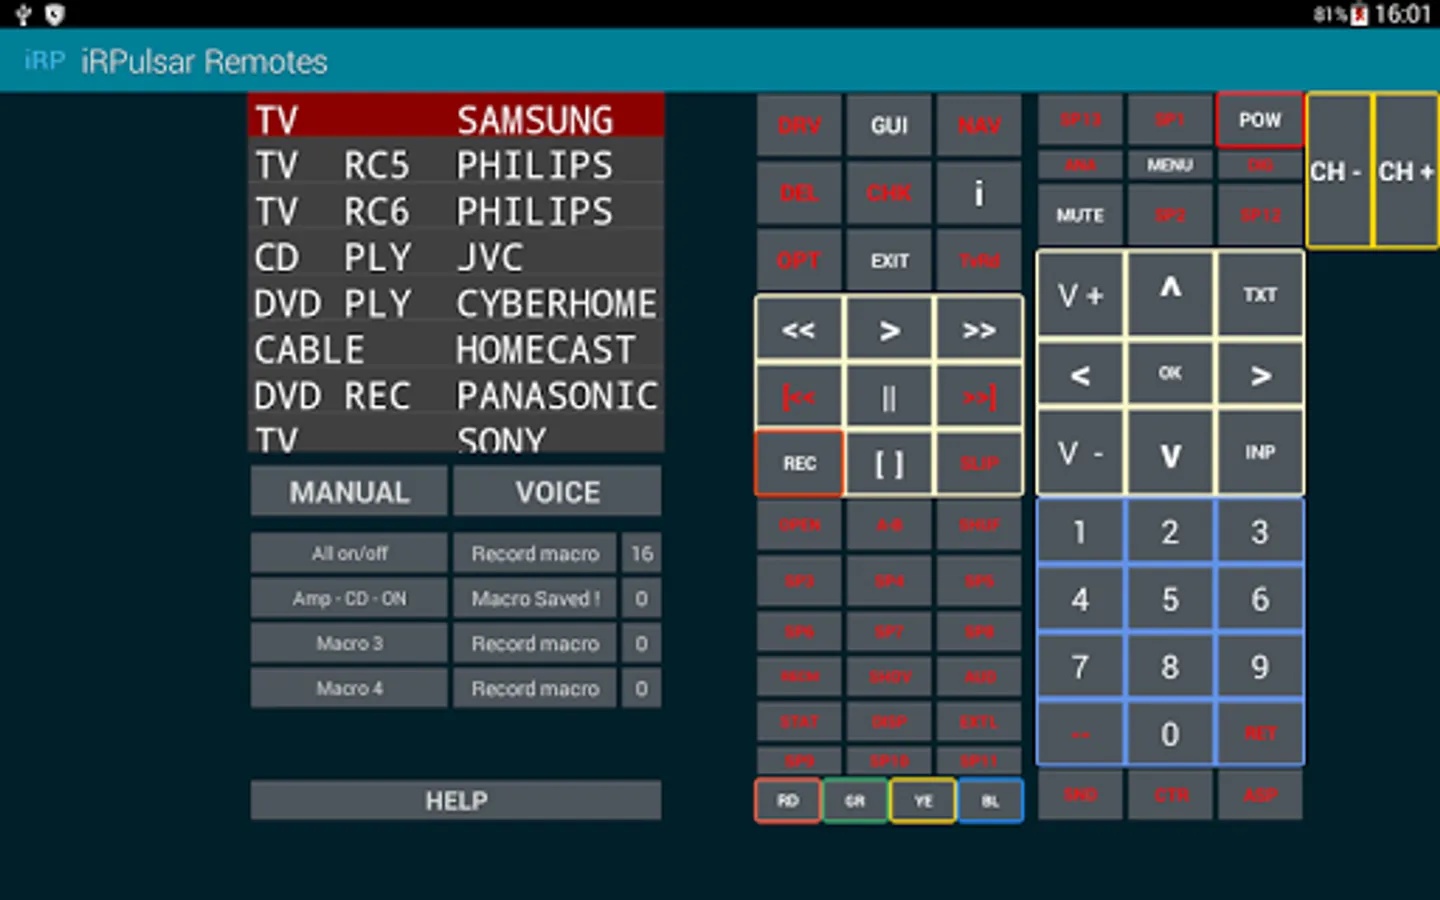Tap the play > transport button

(889, 329)
